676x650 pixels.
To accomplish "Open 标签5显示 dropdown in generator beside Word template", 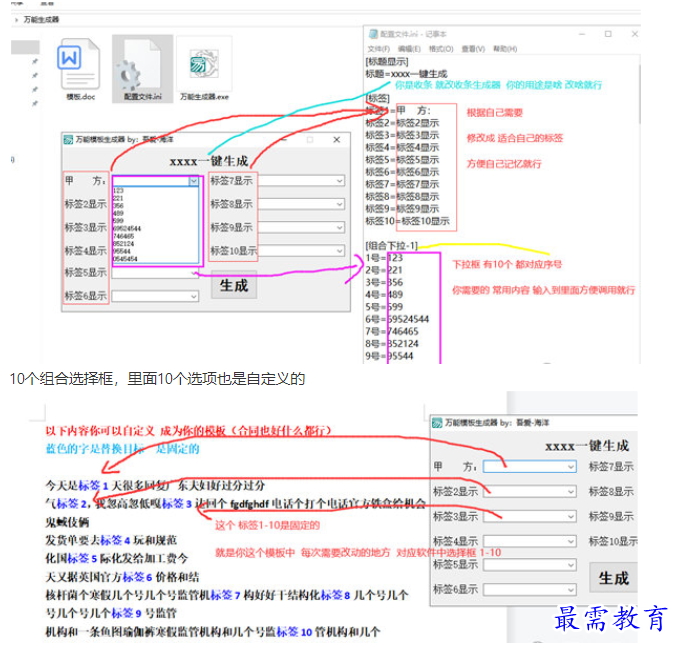I will (x=571, y=565).
